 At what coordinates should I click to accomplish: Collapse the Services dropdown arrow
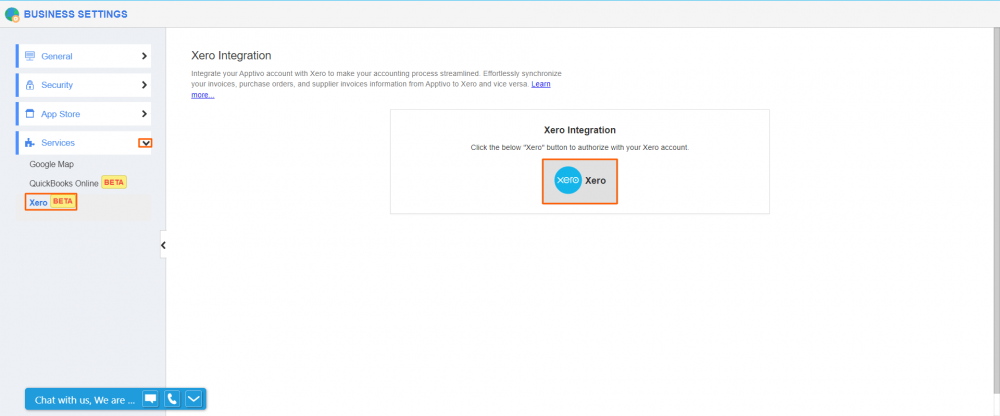(x=145, y=143)
